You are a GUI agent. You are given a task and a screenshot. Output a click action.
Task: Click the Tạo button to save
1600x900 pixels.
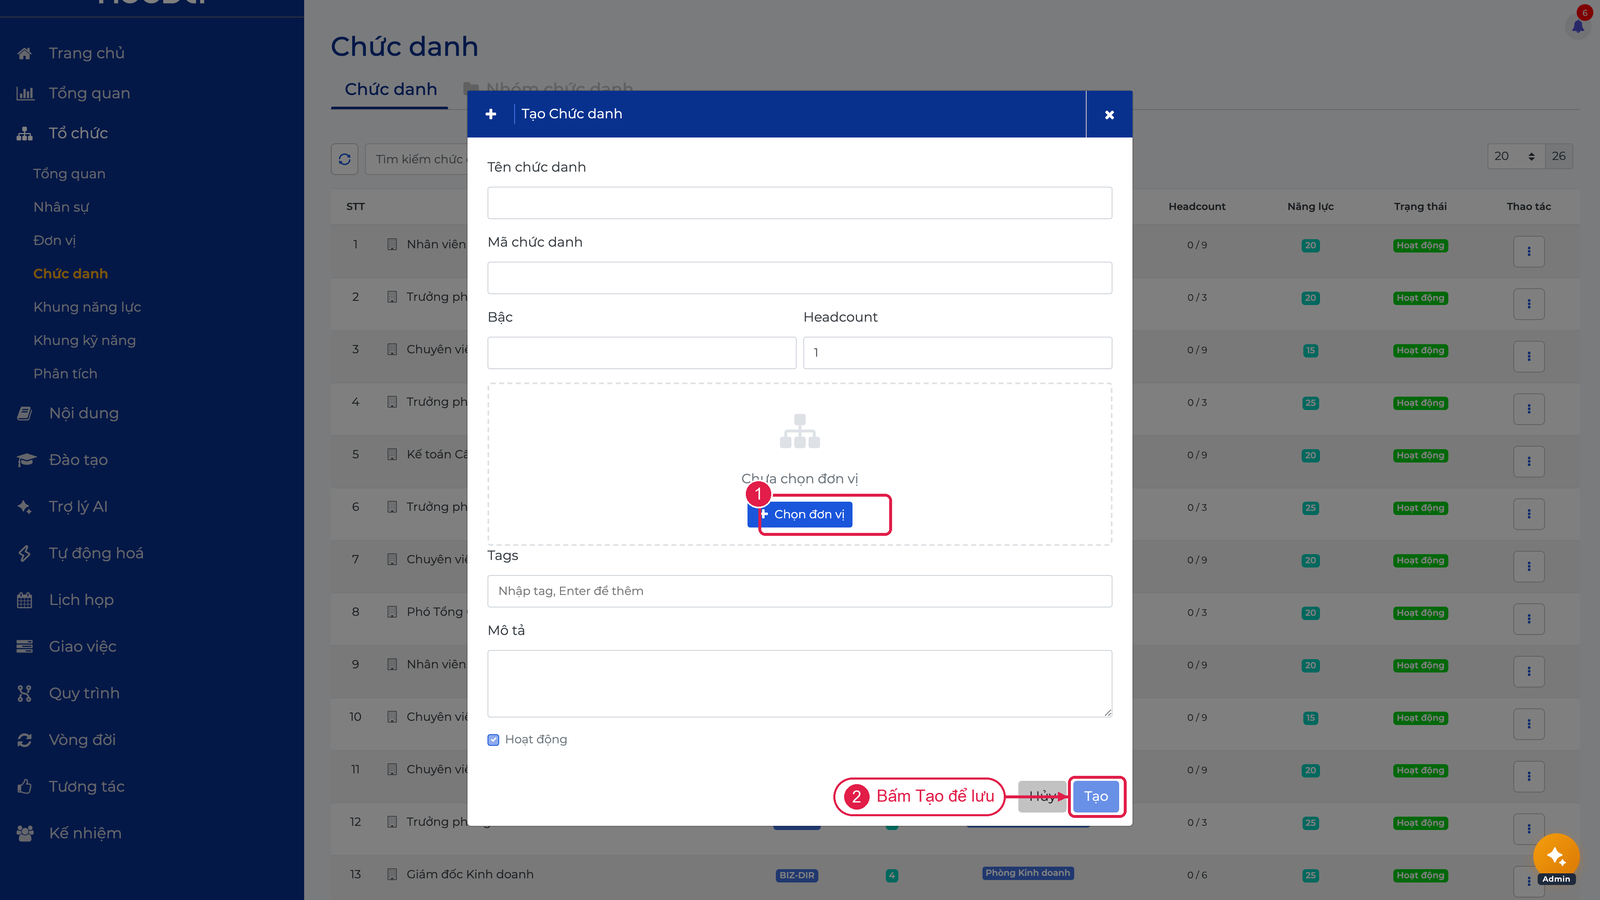pos(1096,797)
